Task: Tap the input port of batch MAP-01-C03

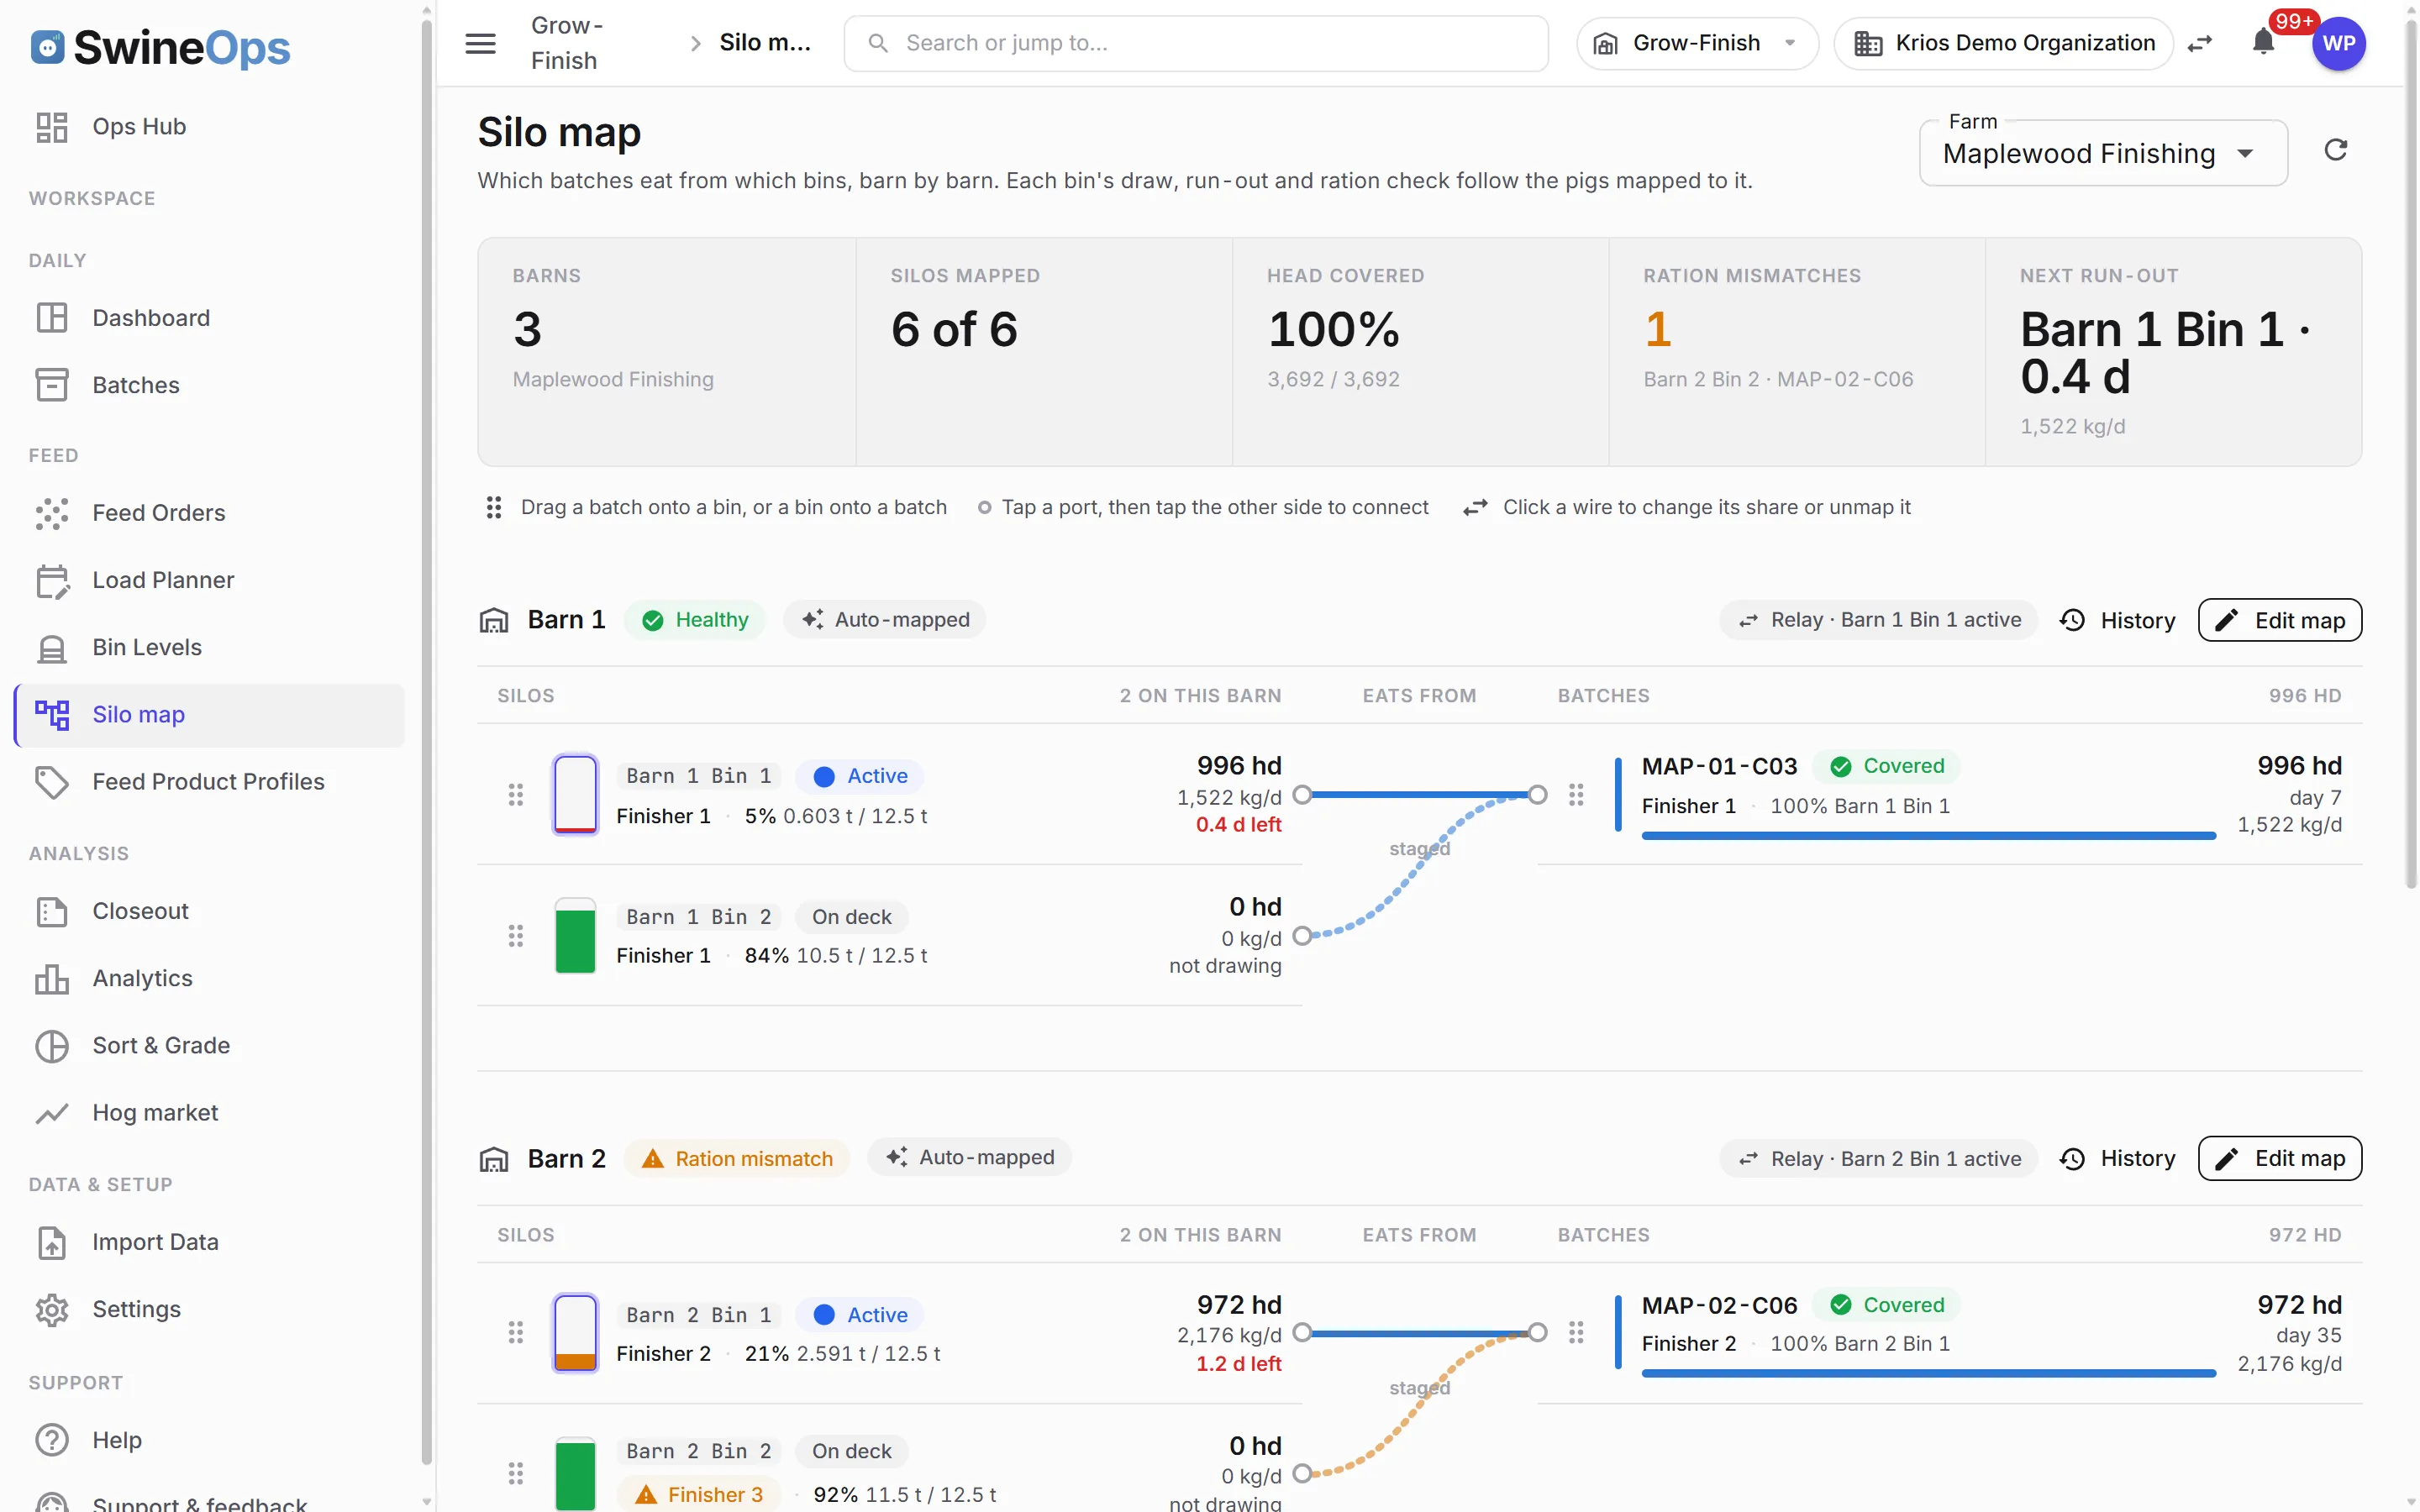Action: [x=1538, y=795]
